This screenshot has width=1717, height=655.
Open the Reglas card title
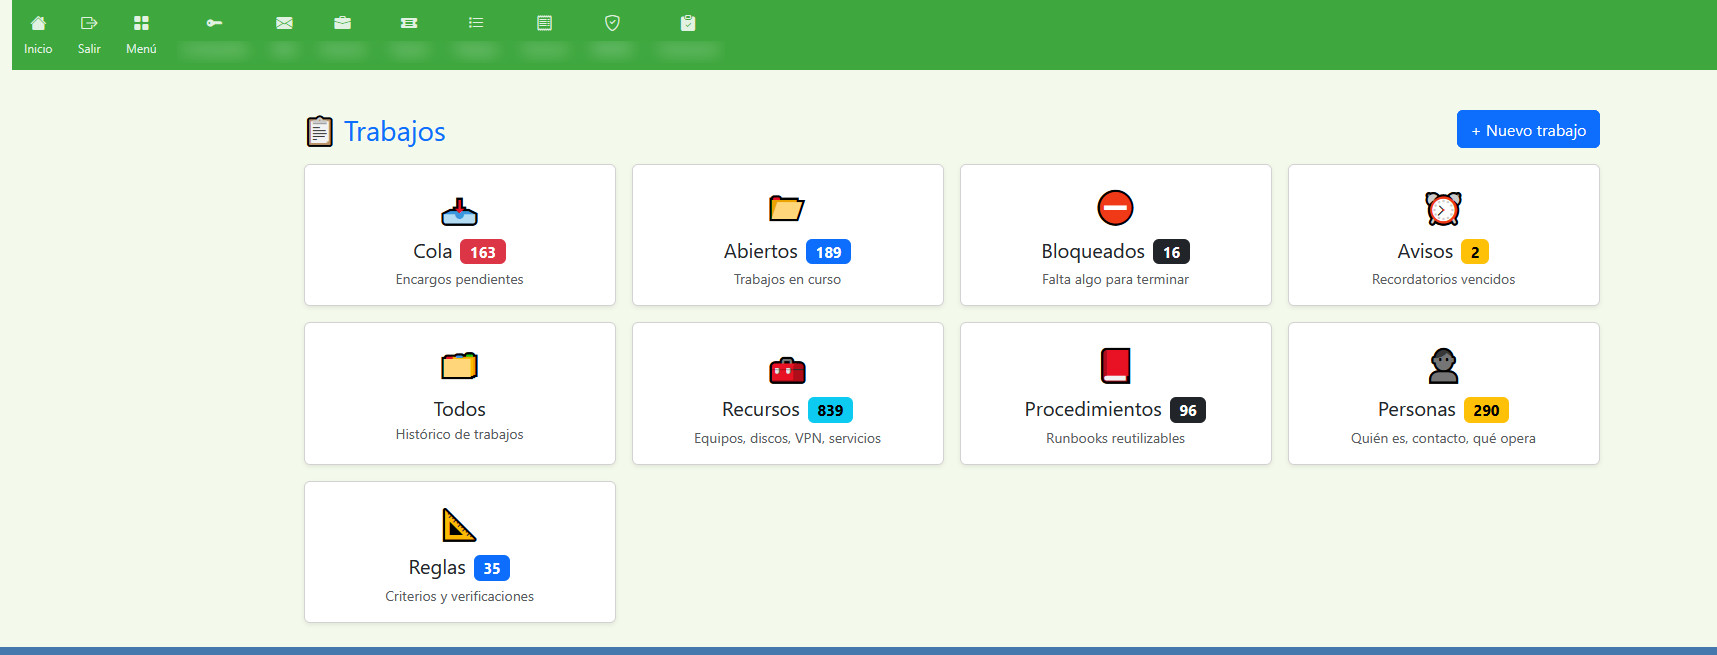point(437,567)
